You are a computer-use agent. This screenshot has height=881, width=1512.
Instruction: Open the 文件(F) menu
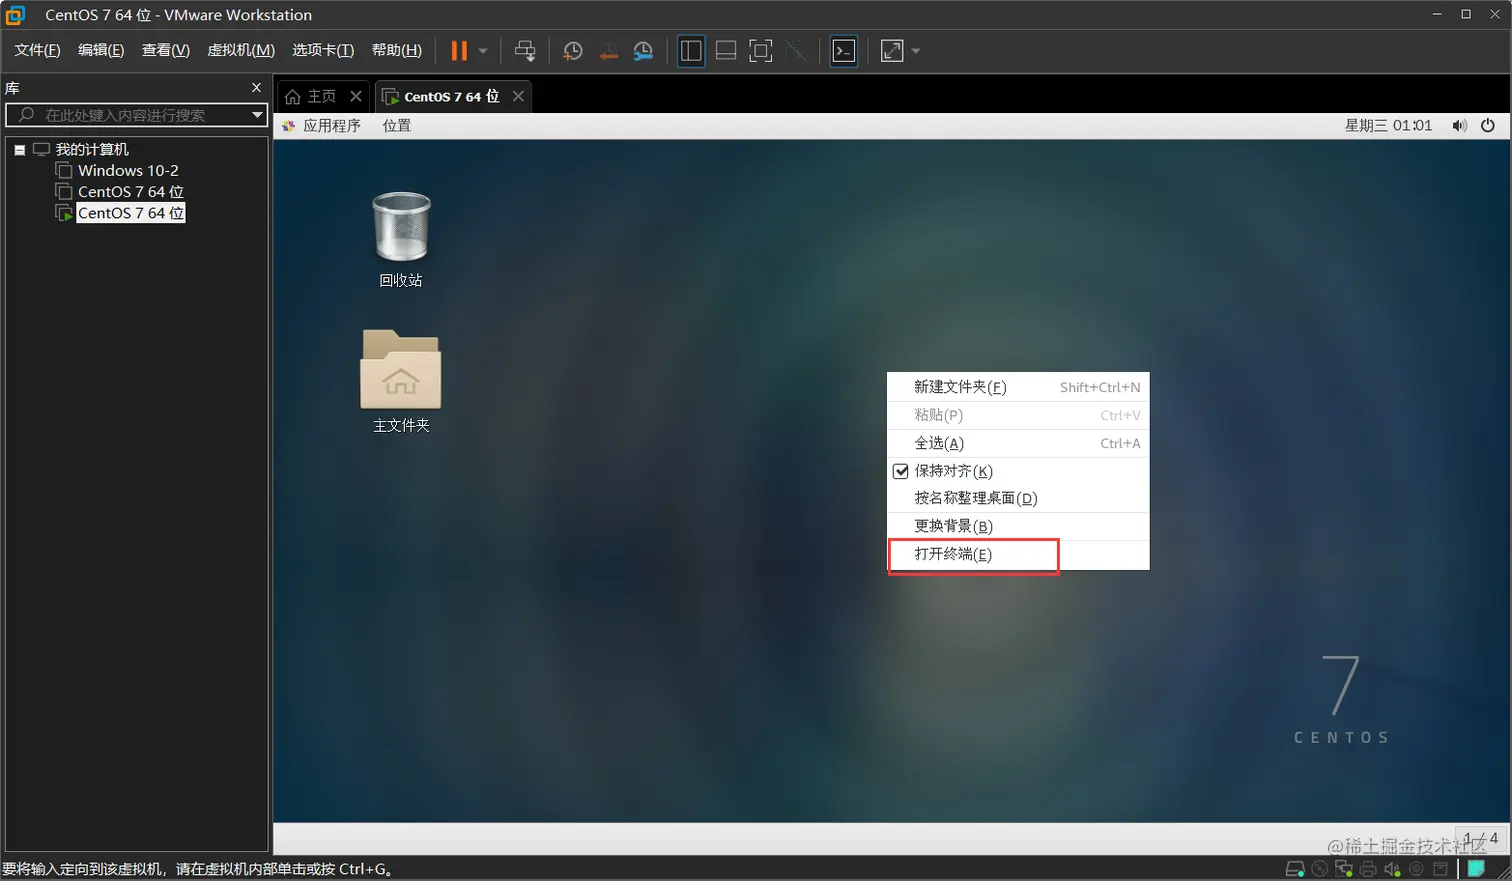[x=37, y=50]
